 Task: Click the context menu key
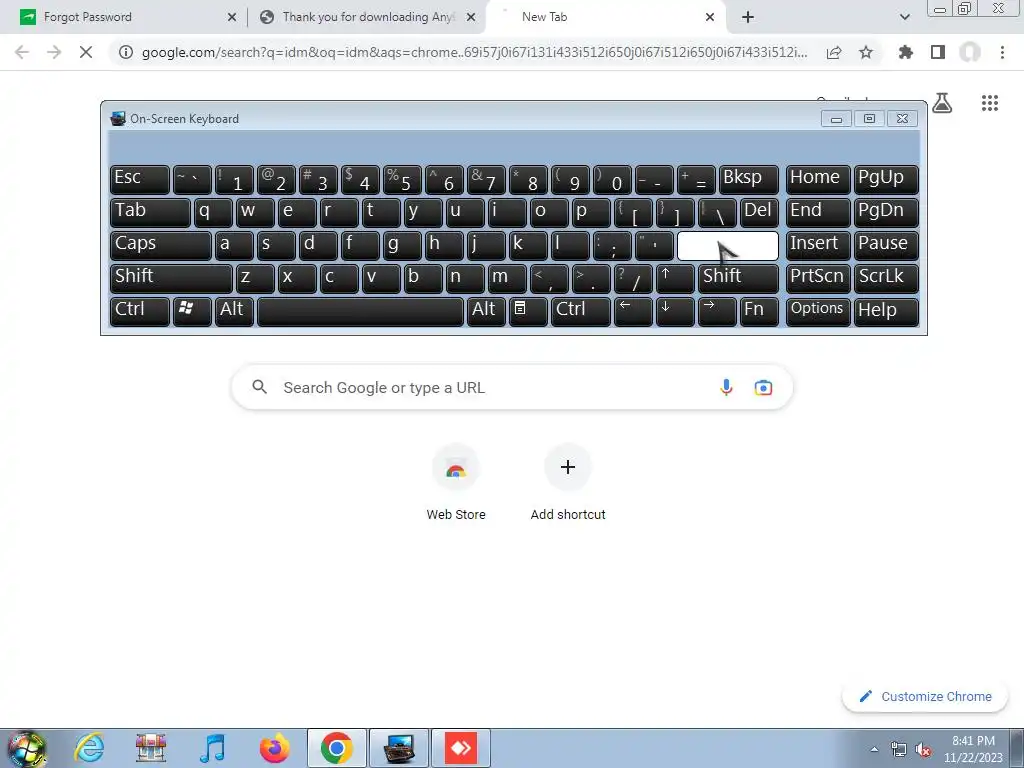pos(528,311)
